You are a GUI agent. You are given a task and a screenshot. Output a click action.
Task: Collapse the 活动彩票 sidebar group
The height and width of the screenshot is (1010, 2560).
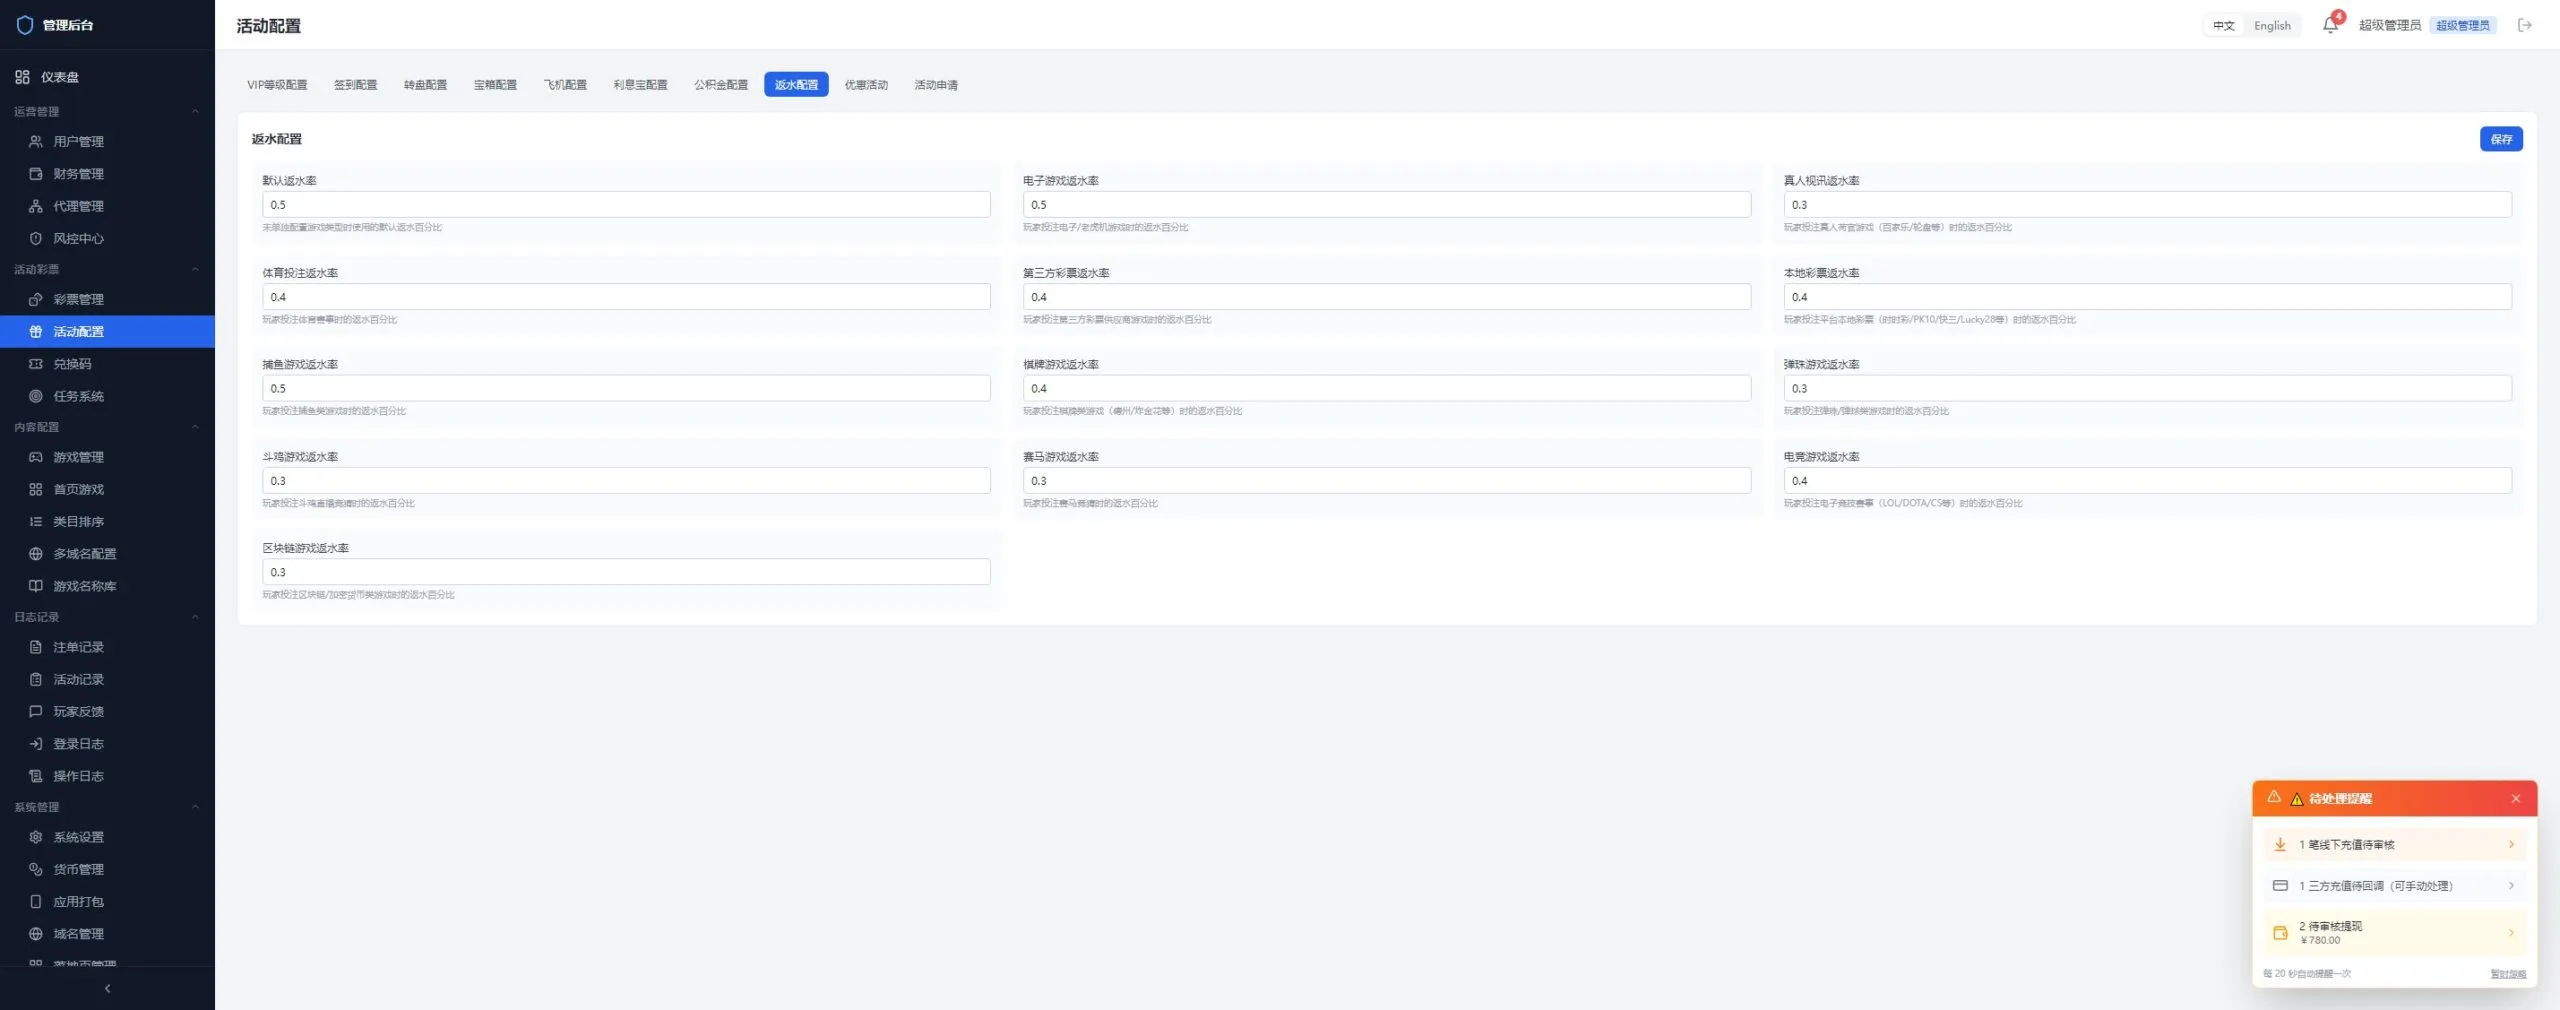pyautogui.click(x=195, y=269)
